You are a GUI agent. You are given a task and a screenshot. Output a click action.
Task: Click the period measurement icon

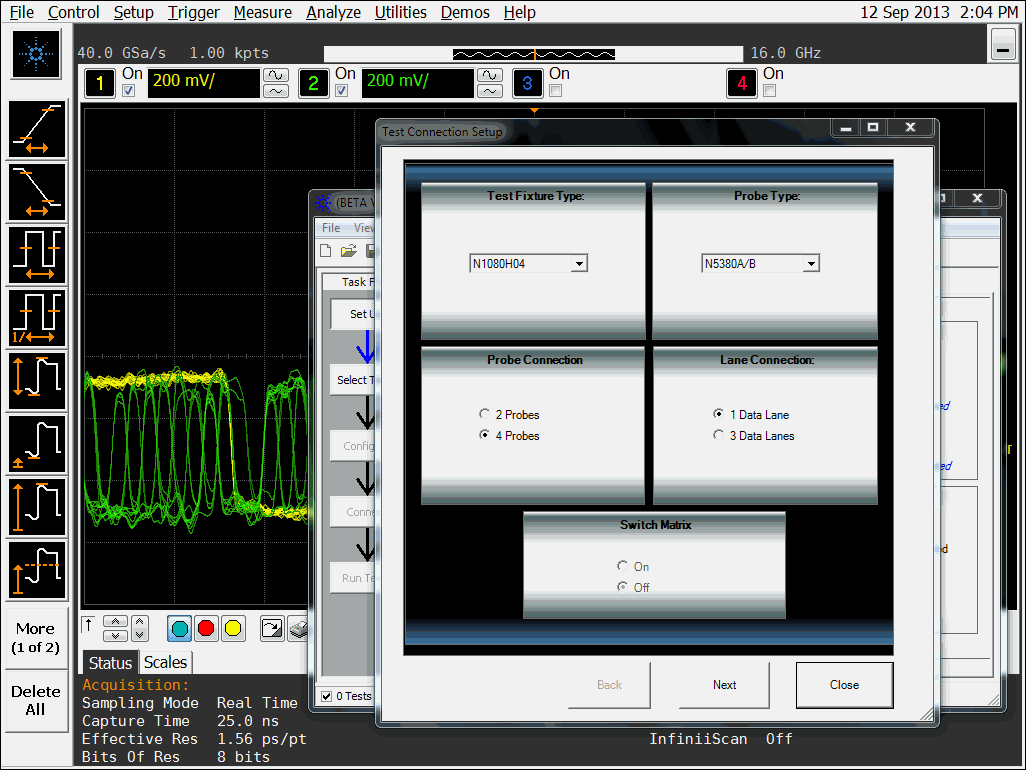pos(37,254)
